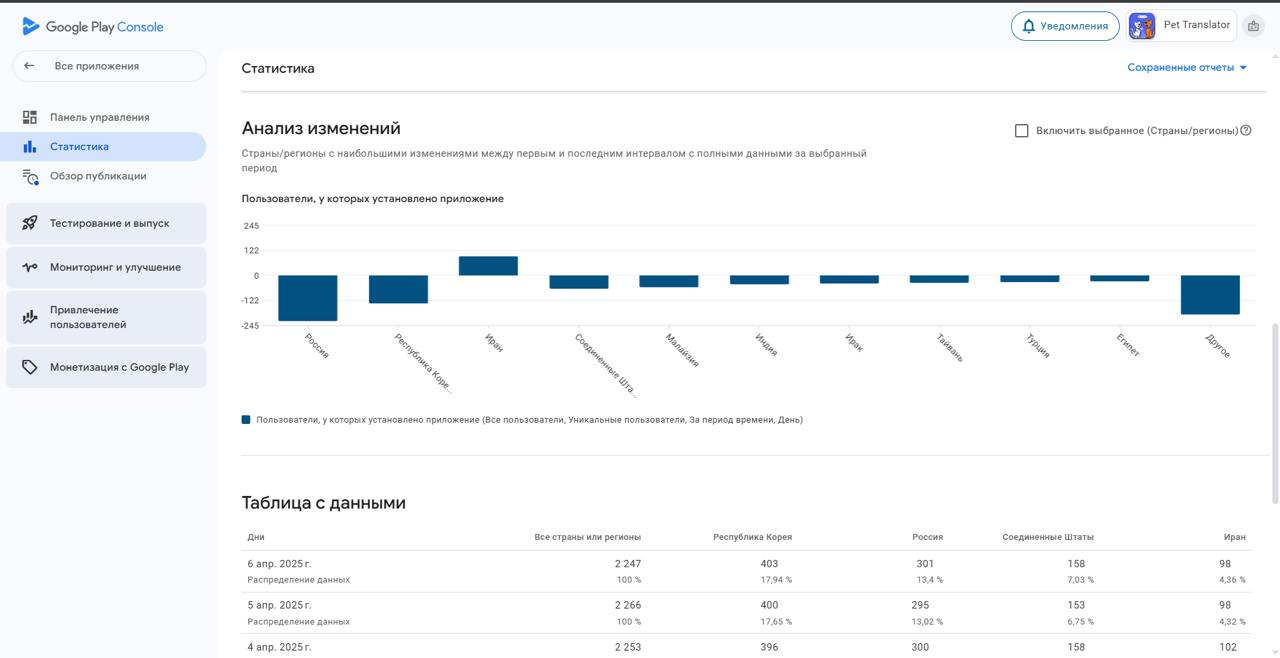Select the Статистика bar-chart icon

point(32,146)
